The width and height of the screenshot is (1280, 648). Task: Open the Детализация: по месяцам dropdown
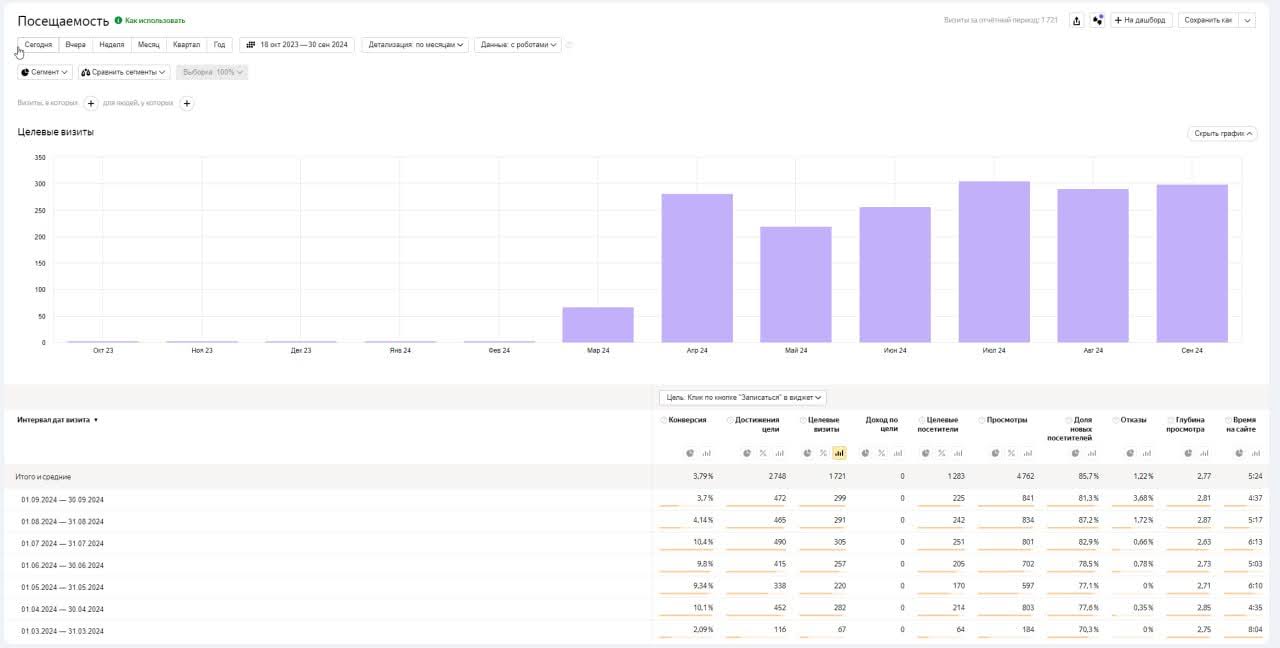coord(416,45)
